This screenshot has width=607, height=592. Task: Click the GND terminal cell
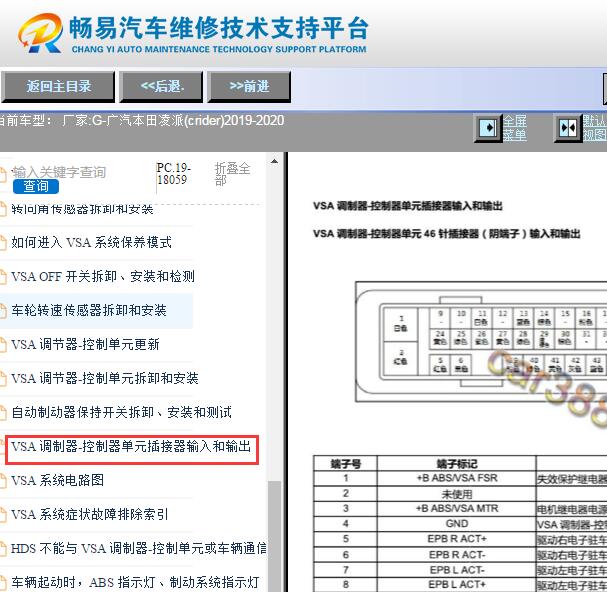(457, 524)
